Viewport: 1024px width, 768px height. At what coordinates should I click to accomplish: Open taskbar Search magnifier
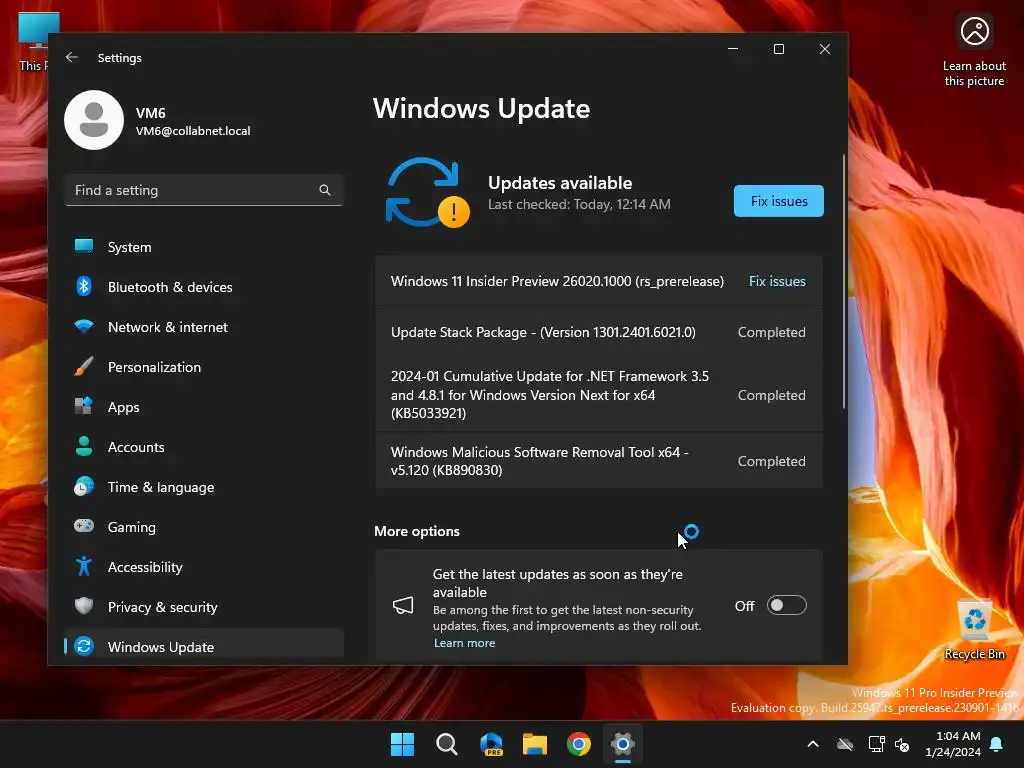point(447,744)
